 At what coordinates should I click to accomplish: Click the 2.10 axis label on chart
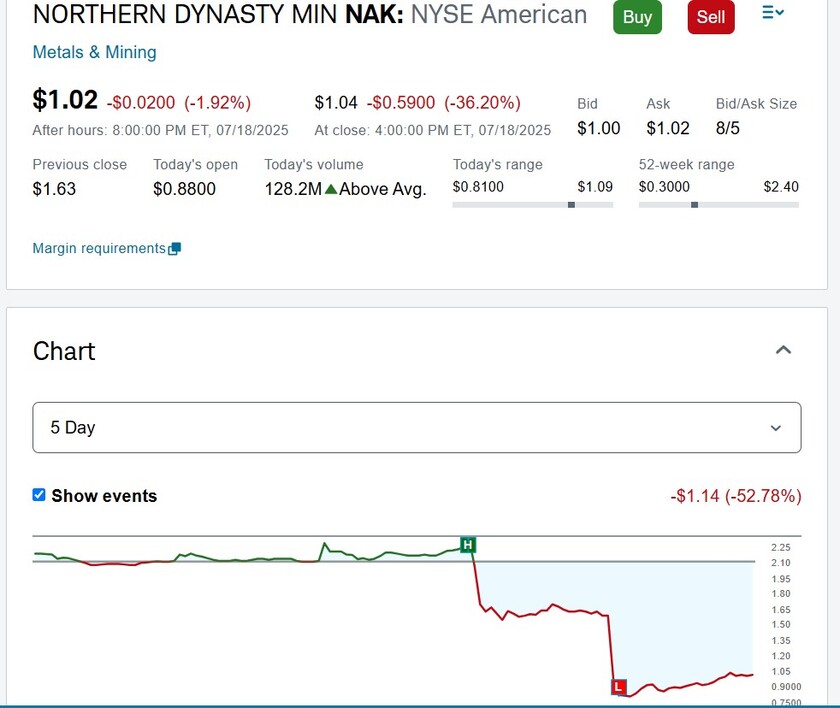pos(781,563)
